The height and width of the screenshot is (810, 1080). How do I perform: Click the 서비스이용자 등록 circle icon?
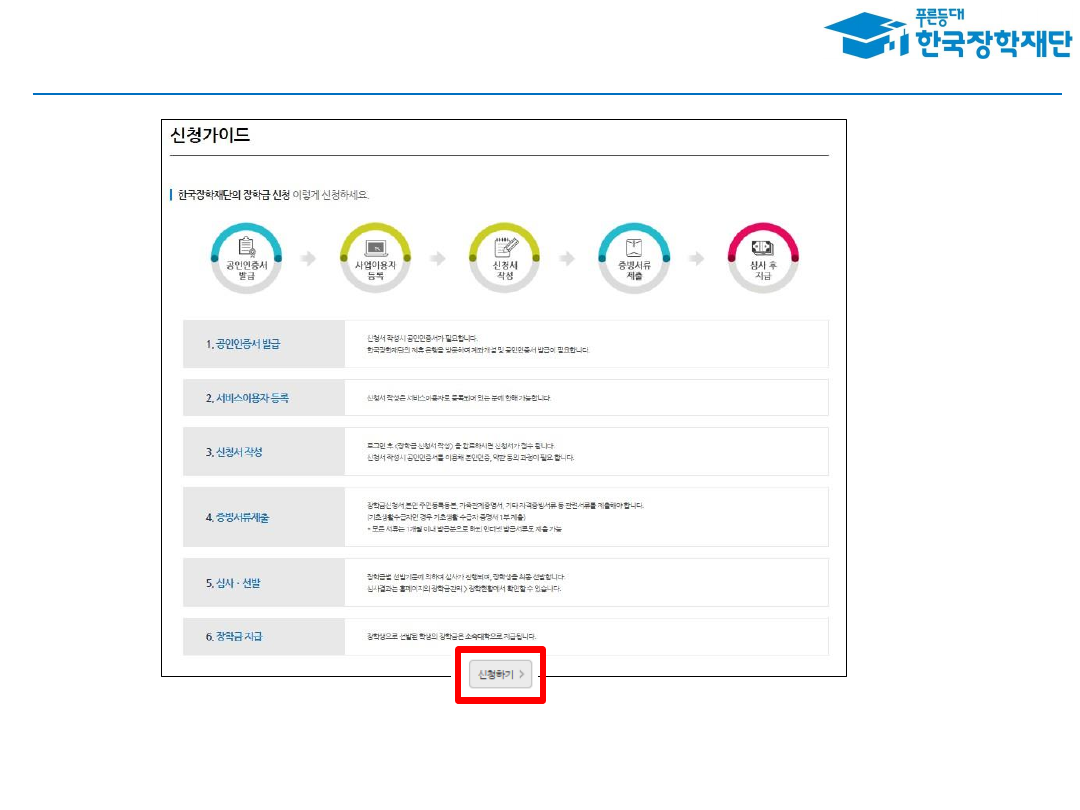(x=376, y=259)
